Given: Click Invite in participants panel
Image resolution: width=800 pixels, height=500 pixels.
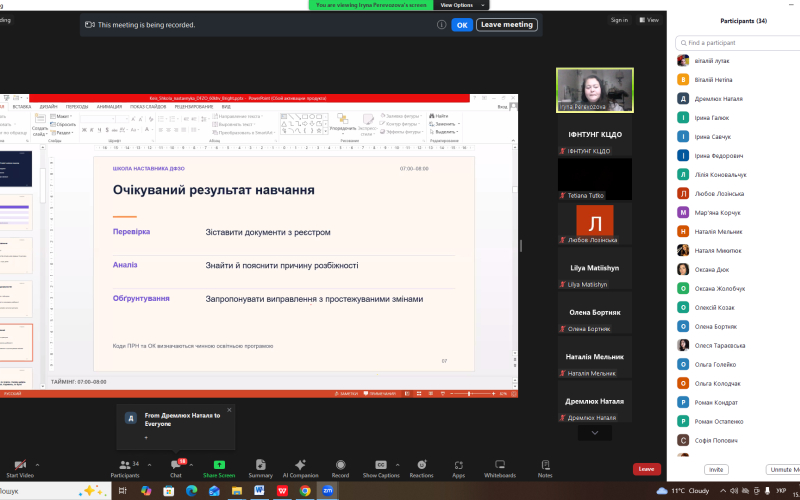Looking at the screenshot, I should click(716, 469).
